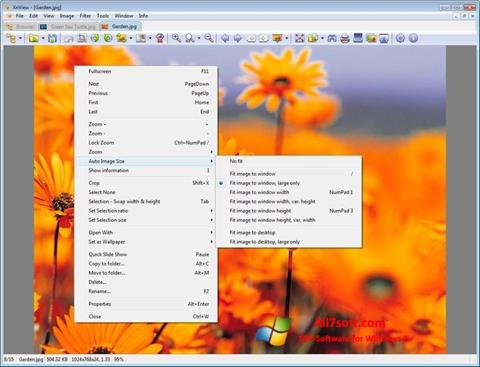Screen dimensions: 480x367
Task: Select No fit option
Action: click(x=289, y=161)
